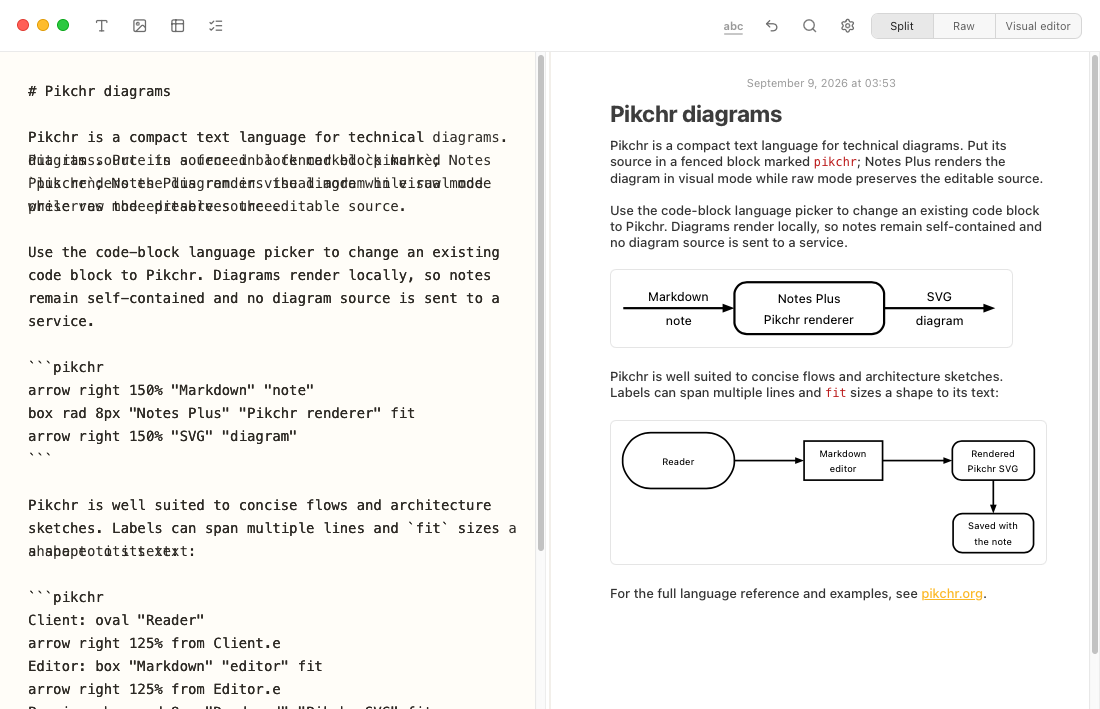Click raw line 'arrow right 125% from Client.e'

[x=154, y=644]
